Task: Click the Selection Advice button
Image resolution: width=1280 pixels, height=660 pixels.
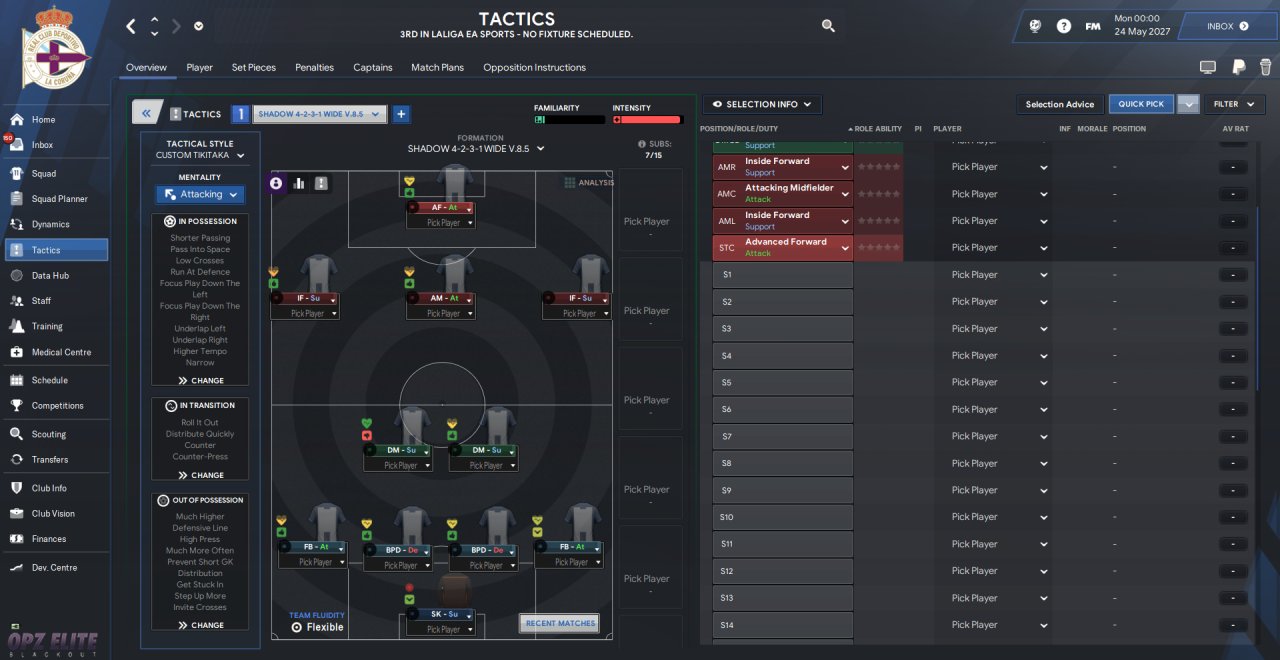Action: [x=1060, y=104]
